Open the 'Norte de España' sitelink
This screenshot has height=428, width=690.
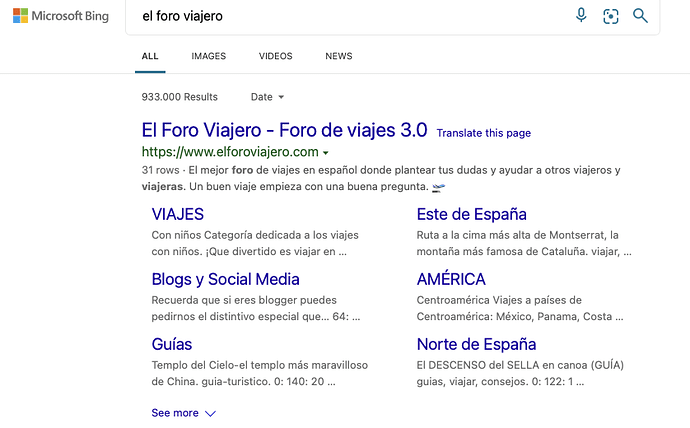pyautogui.click(x=476, y=344)
